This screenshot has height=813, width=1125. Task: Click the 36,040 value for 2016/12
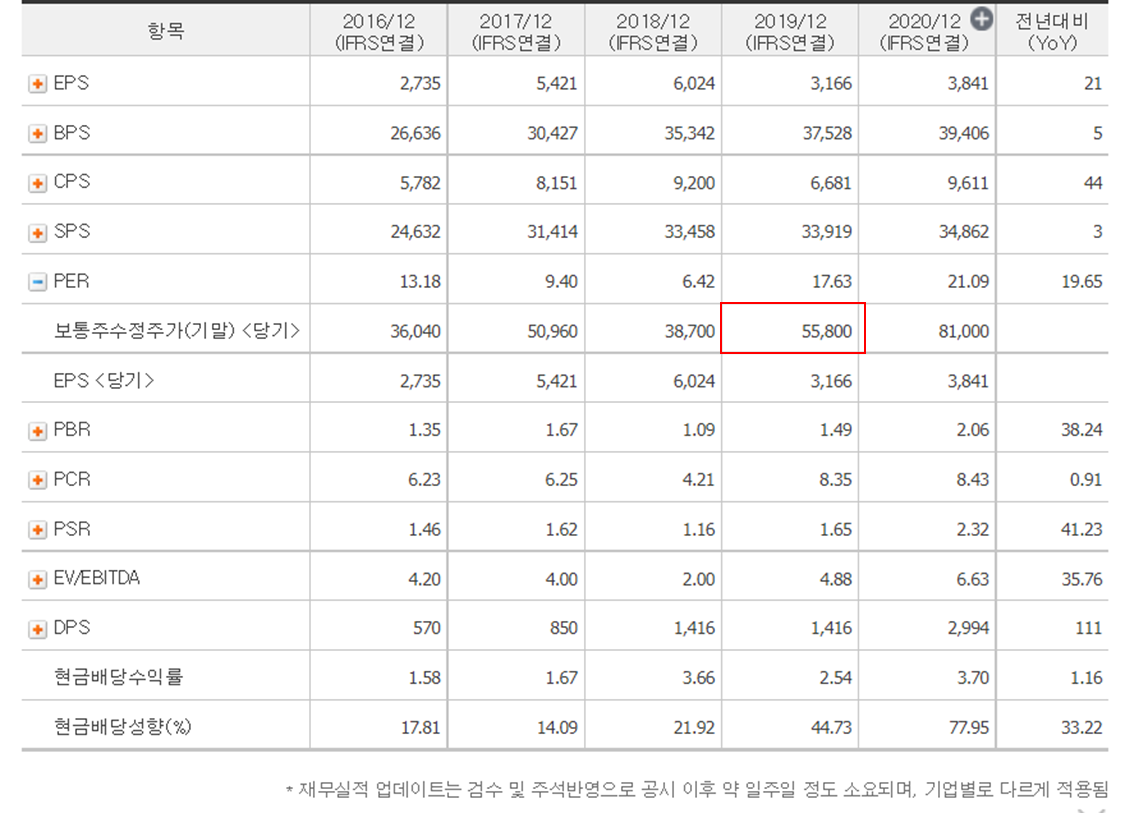click(415, 332)
